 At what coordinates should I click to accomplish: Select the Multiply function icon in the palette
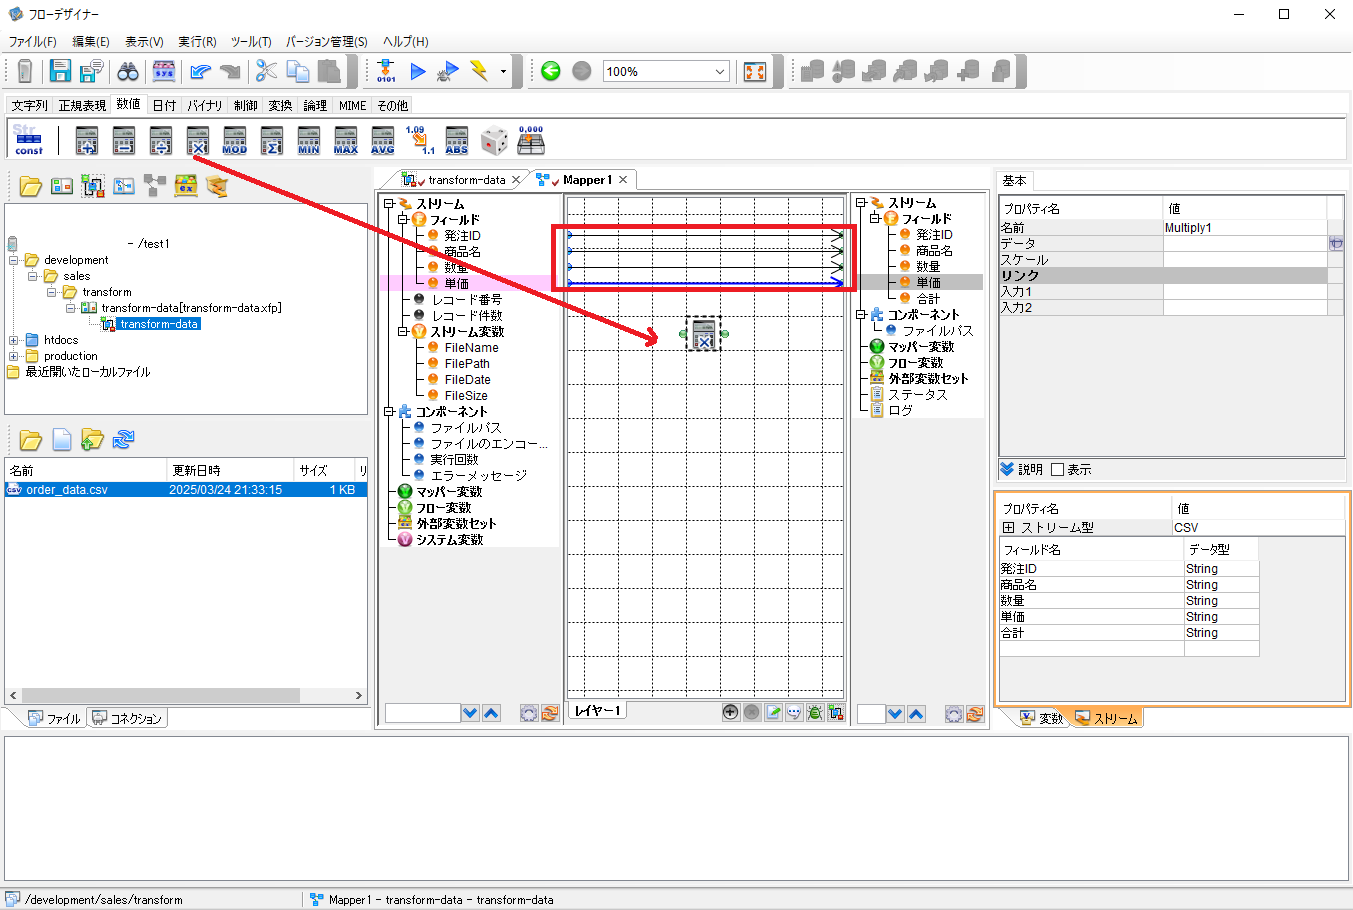[198, 141]
